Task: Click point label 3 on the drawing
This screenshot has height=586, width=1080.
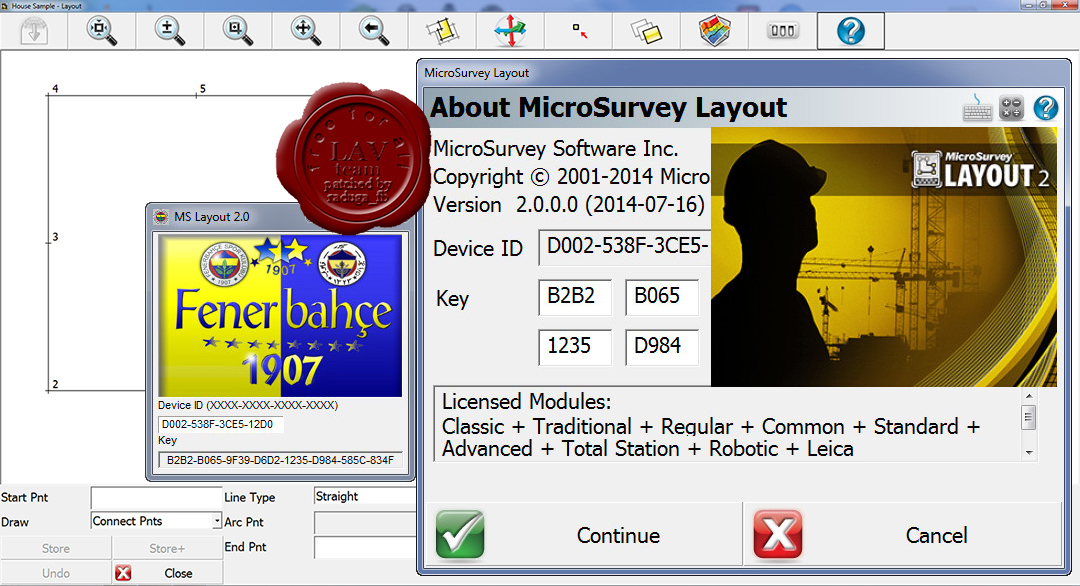Action: click(x=55, y=236)
